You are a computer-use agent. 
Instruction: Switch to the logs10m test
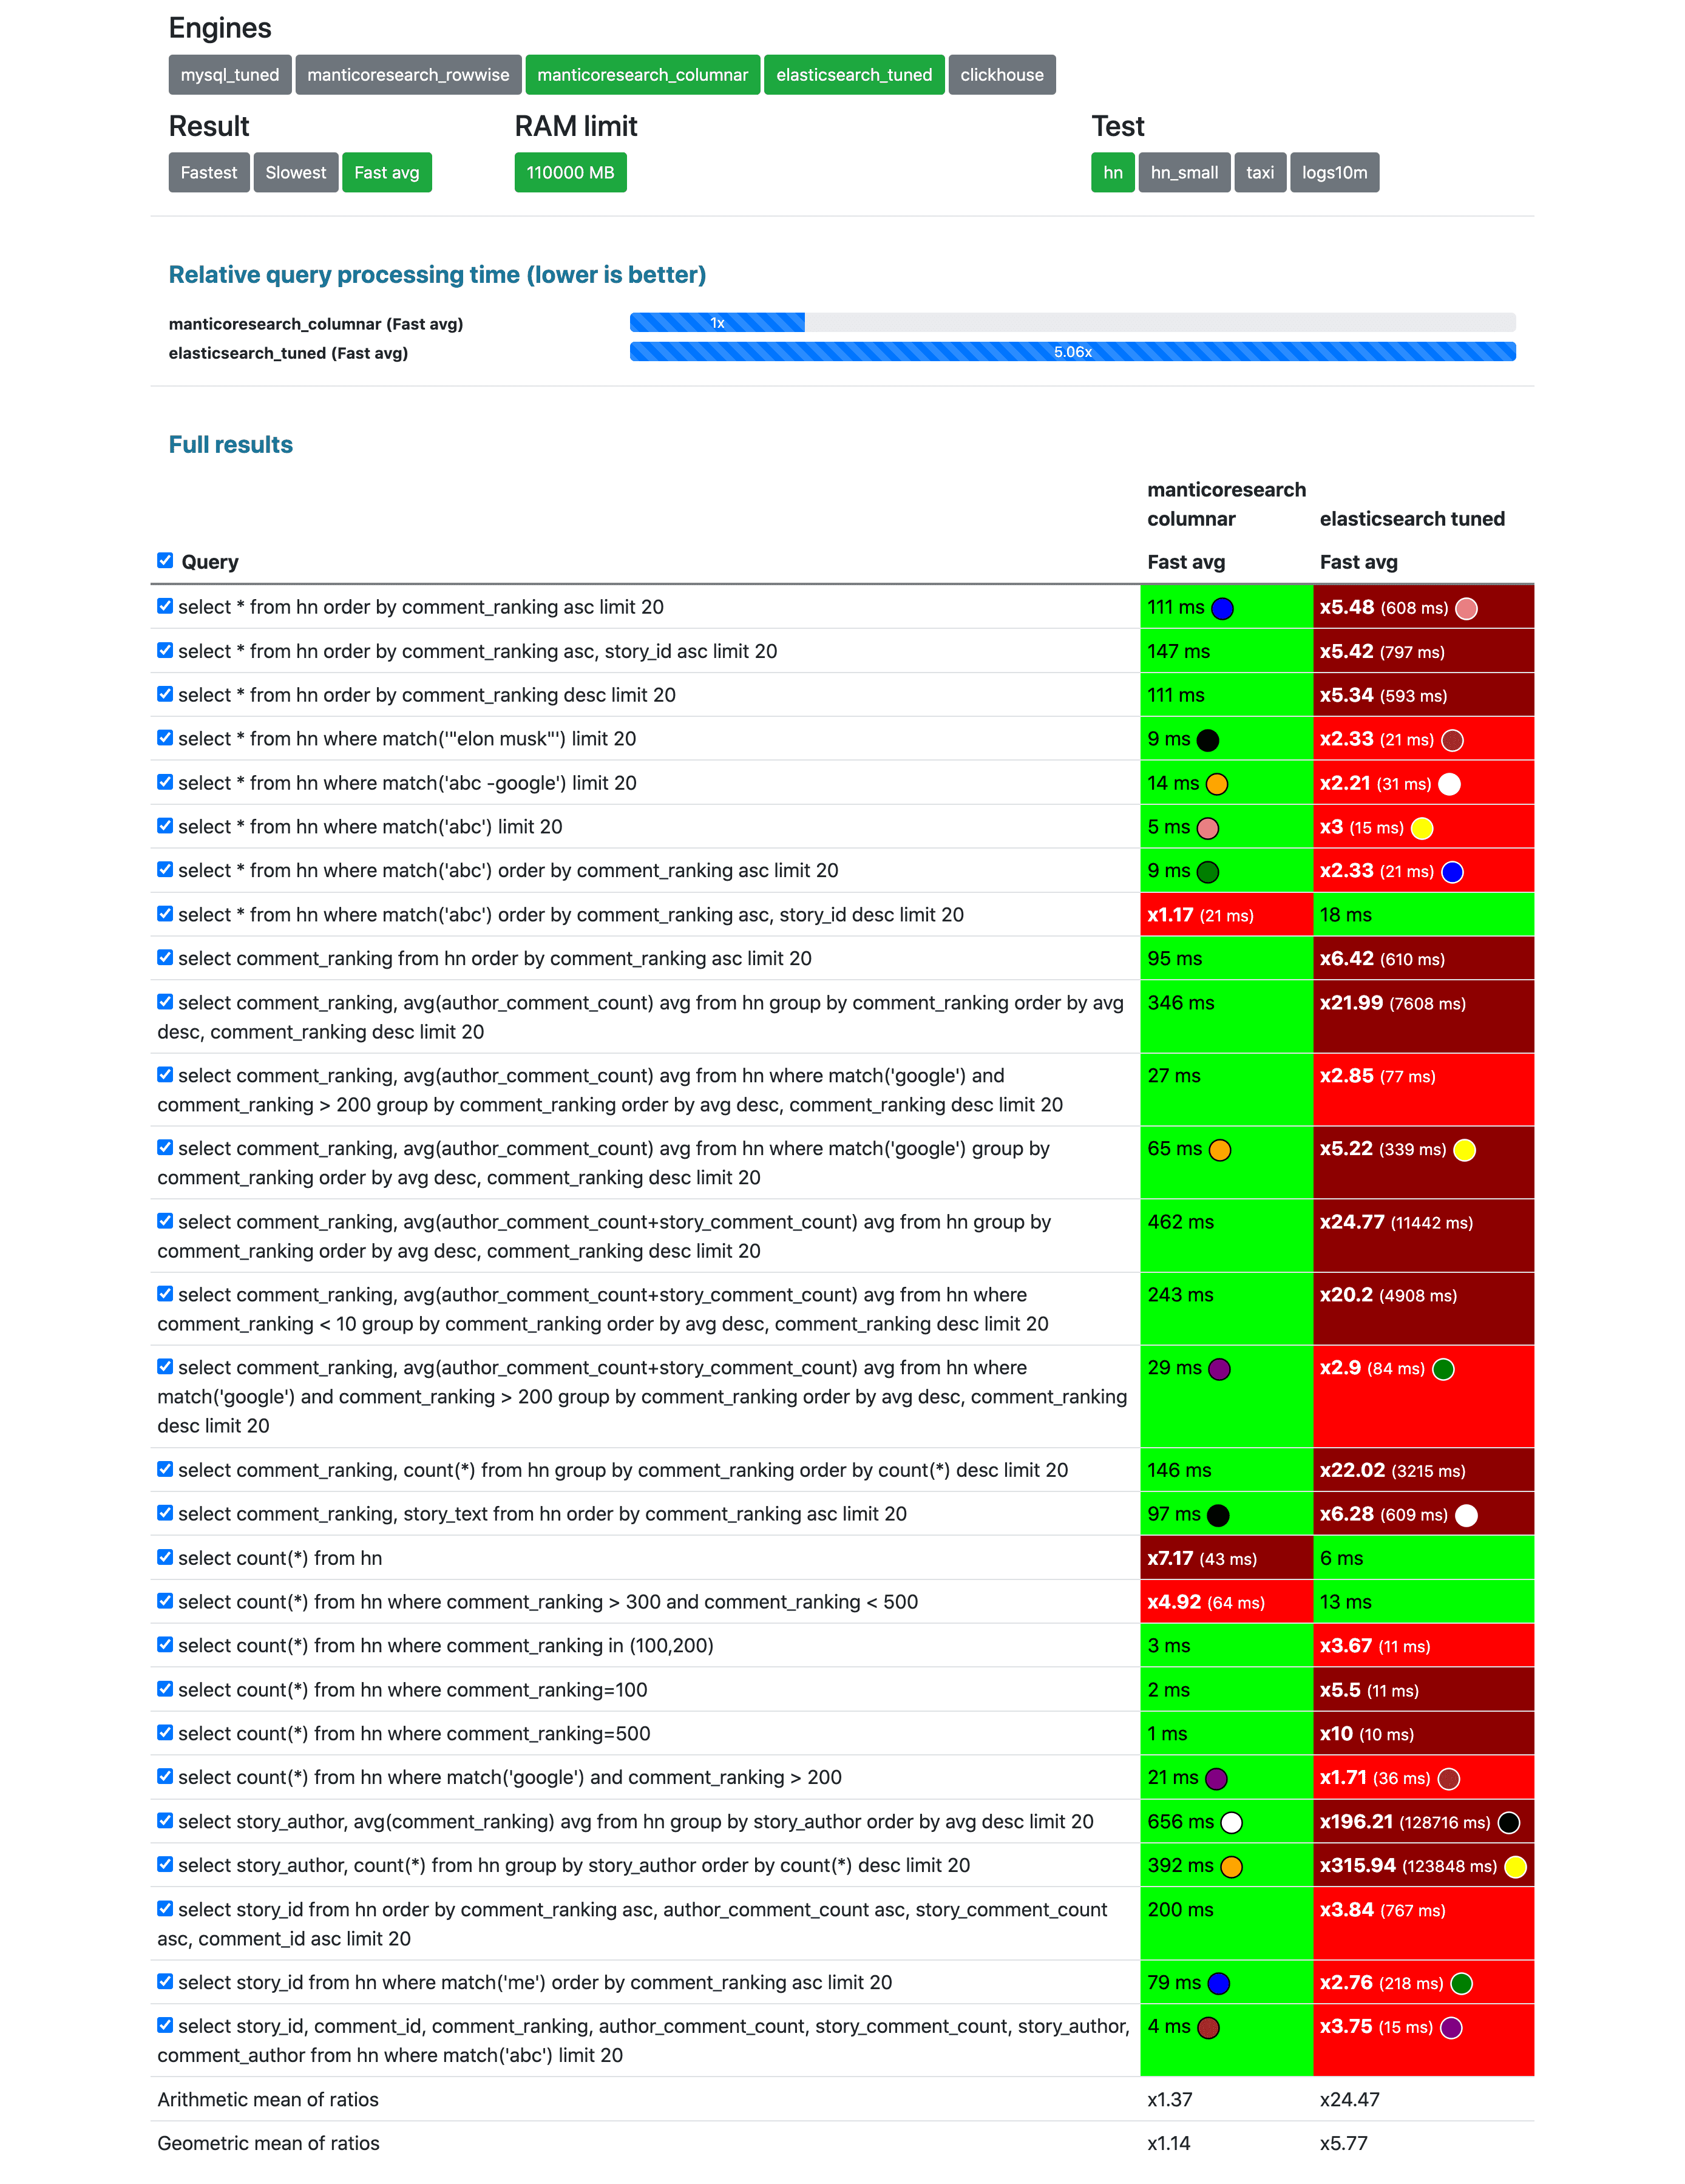(1334, 172)
